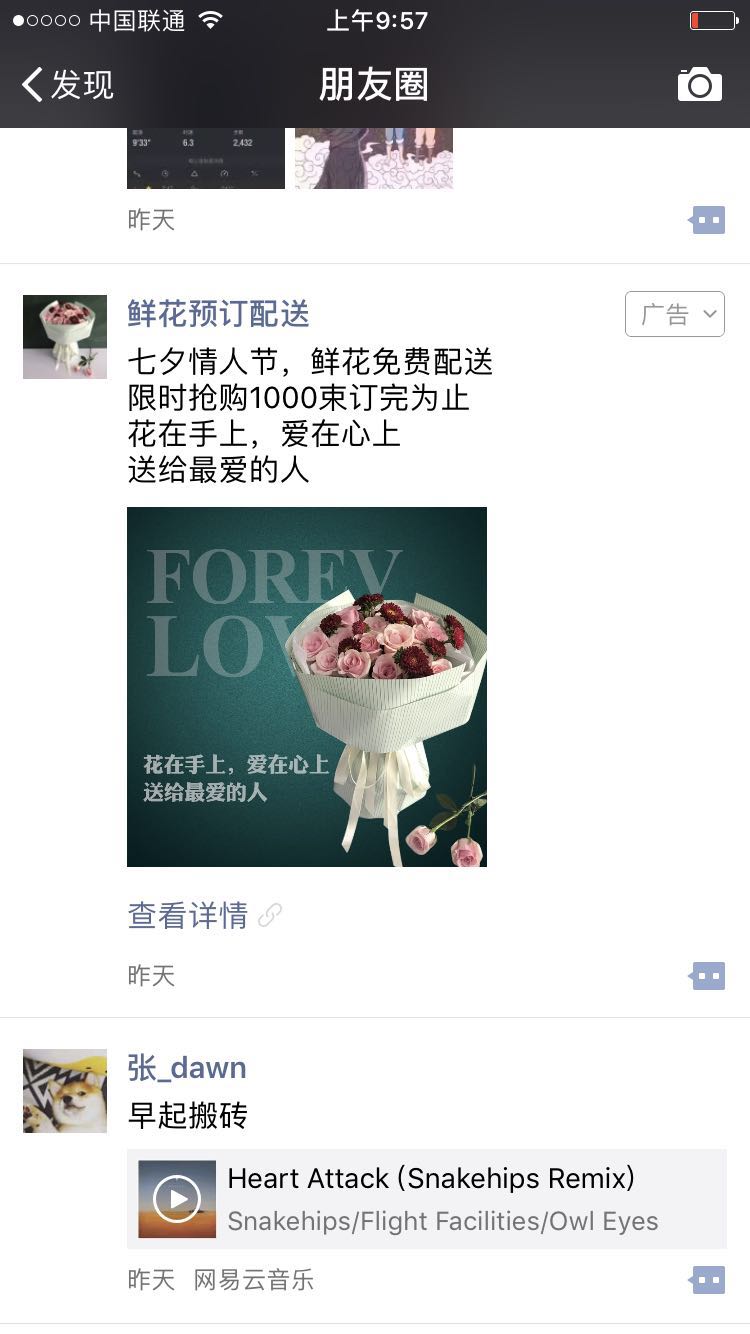
Task: Open 张_dawn's profile name
Action: [x=187, y=1068]
